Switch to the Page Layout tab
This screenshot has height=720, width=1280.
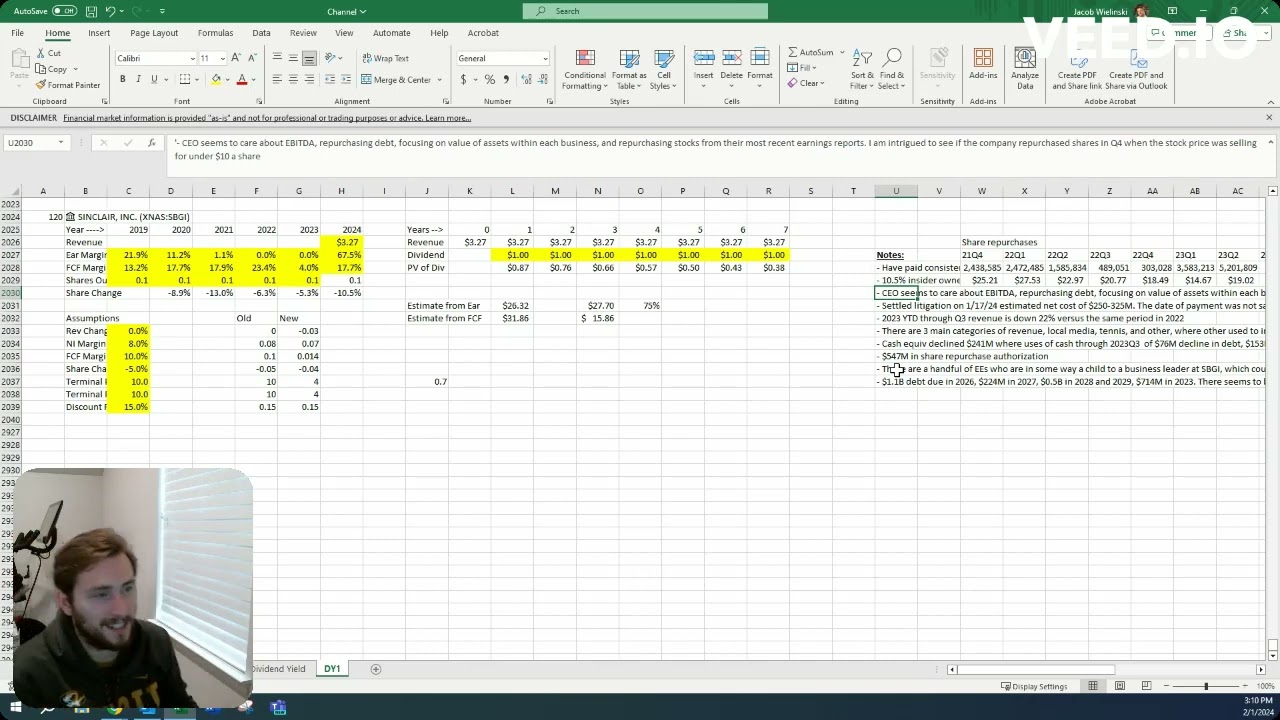[154, 33]
